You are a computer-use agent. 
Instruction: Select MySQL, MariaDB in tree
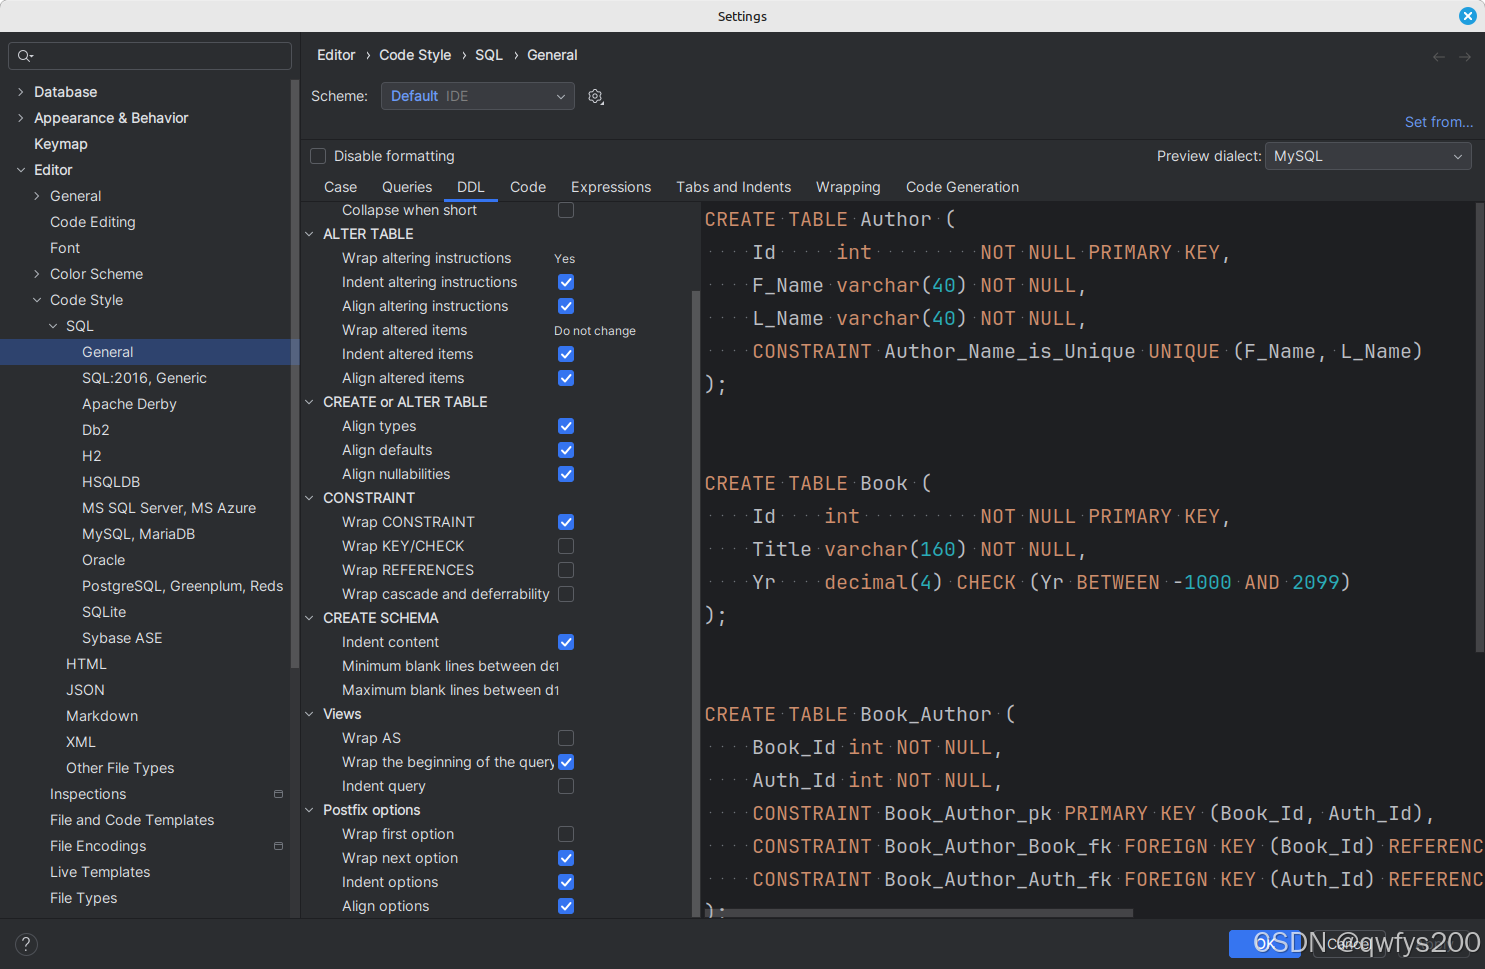[x=138, y=534]
